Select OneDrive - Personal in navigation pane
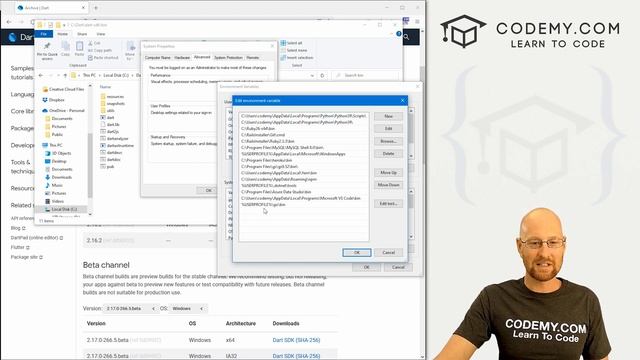Viewport: 640px width, 360px height. [x=63, y=111]
